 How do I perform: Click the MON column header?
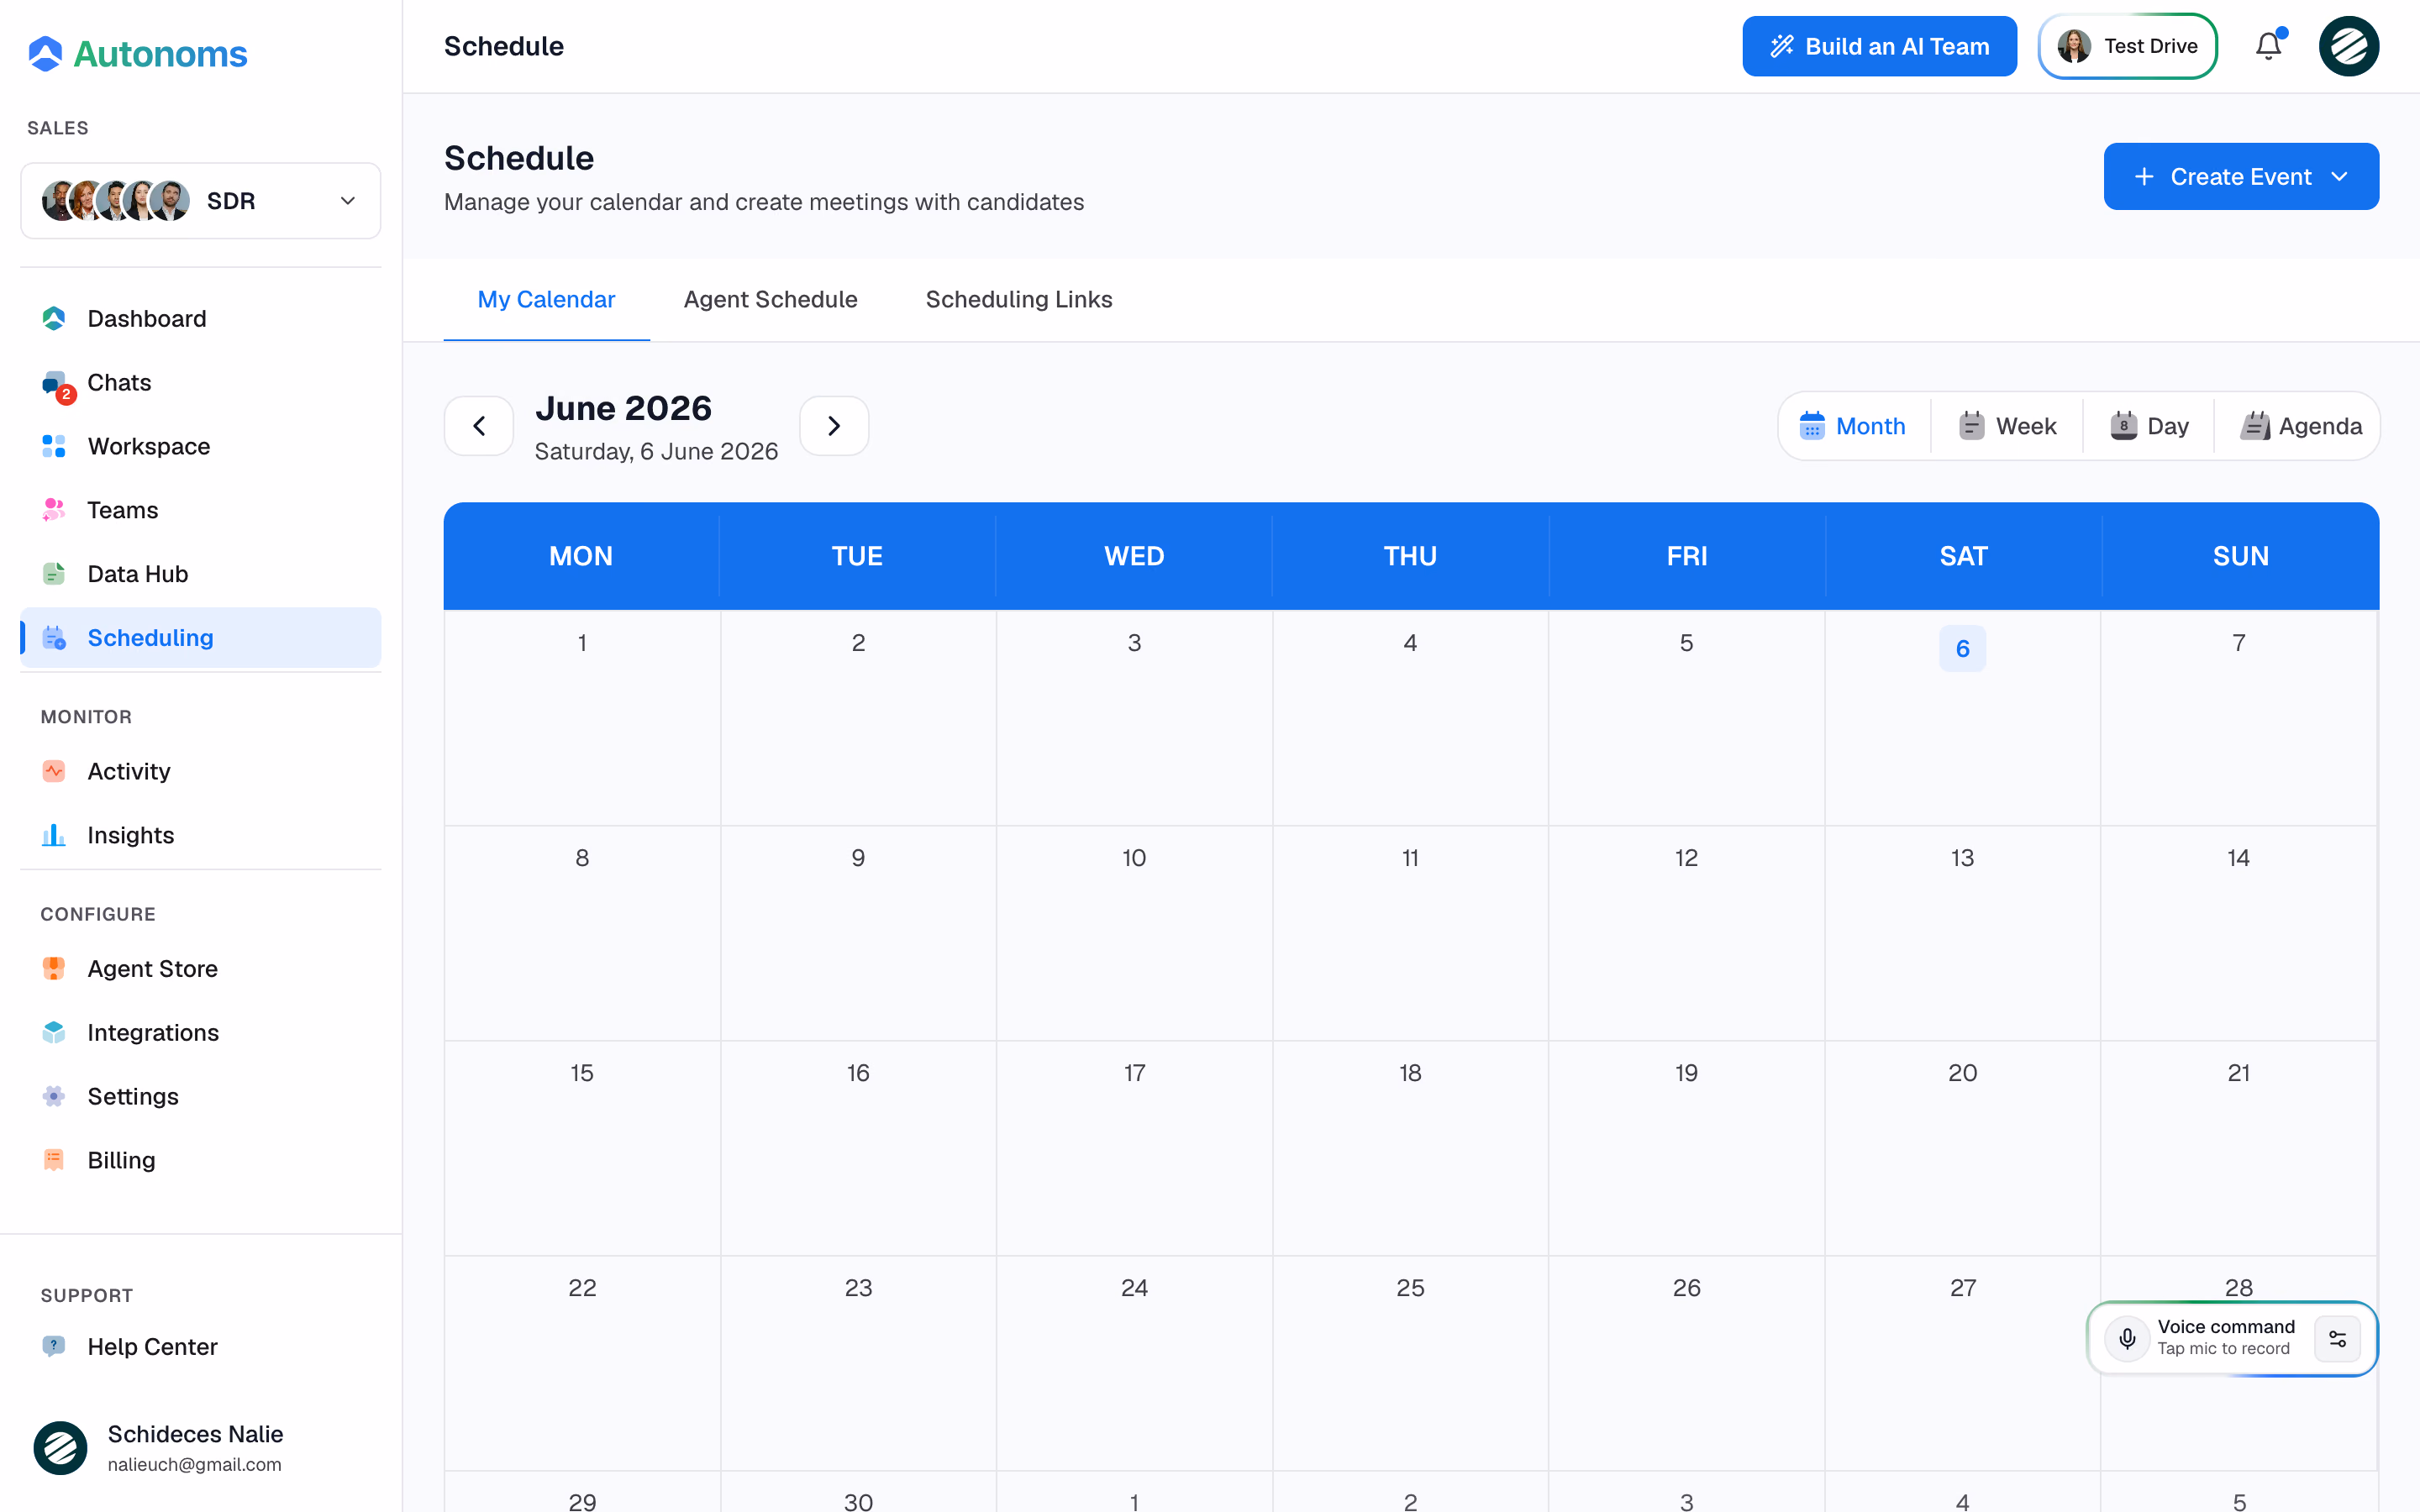tap(581, 556)
